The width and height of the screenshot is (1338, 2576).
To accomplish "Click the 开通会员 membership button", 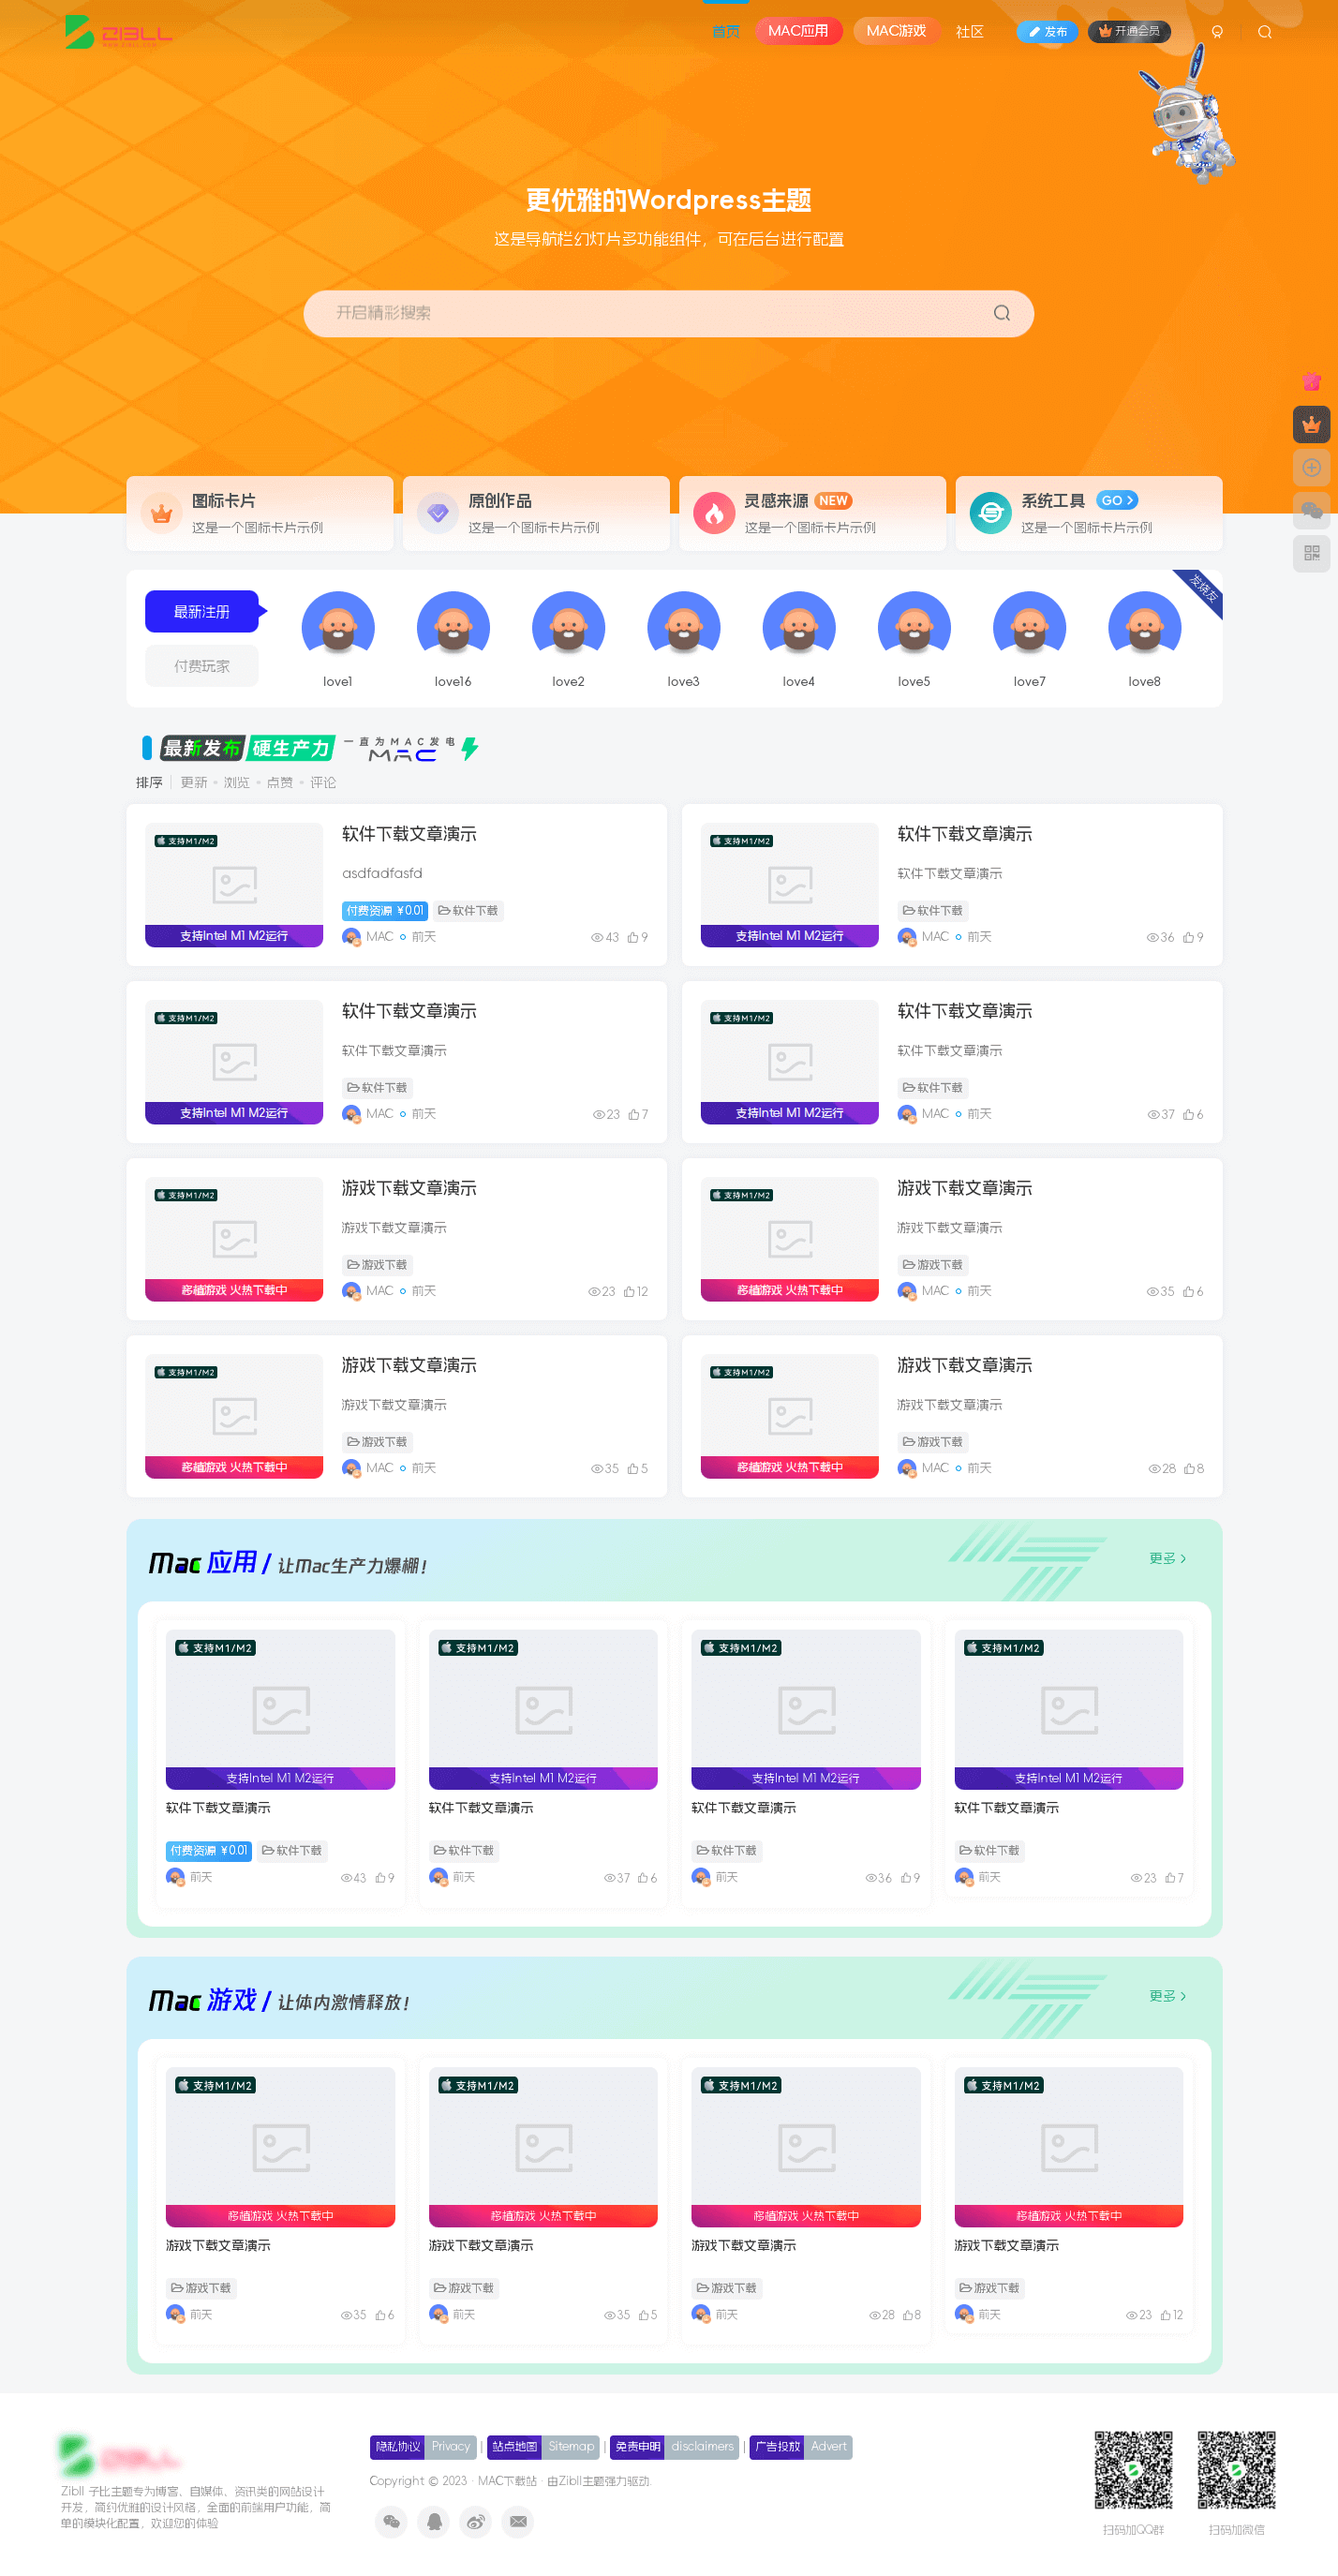I will (x=1129, y=32).
